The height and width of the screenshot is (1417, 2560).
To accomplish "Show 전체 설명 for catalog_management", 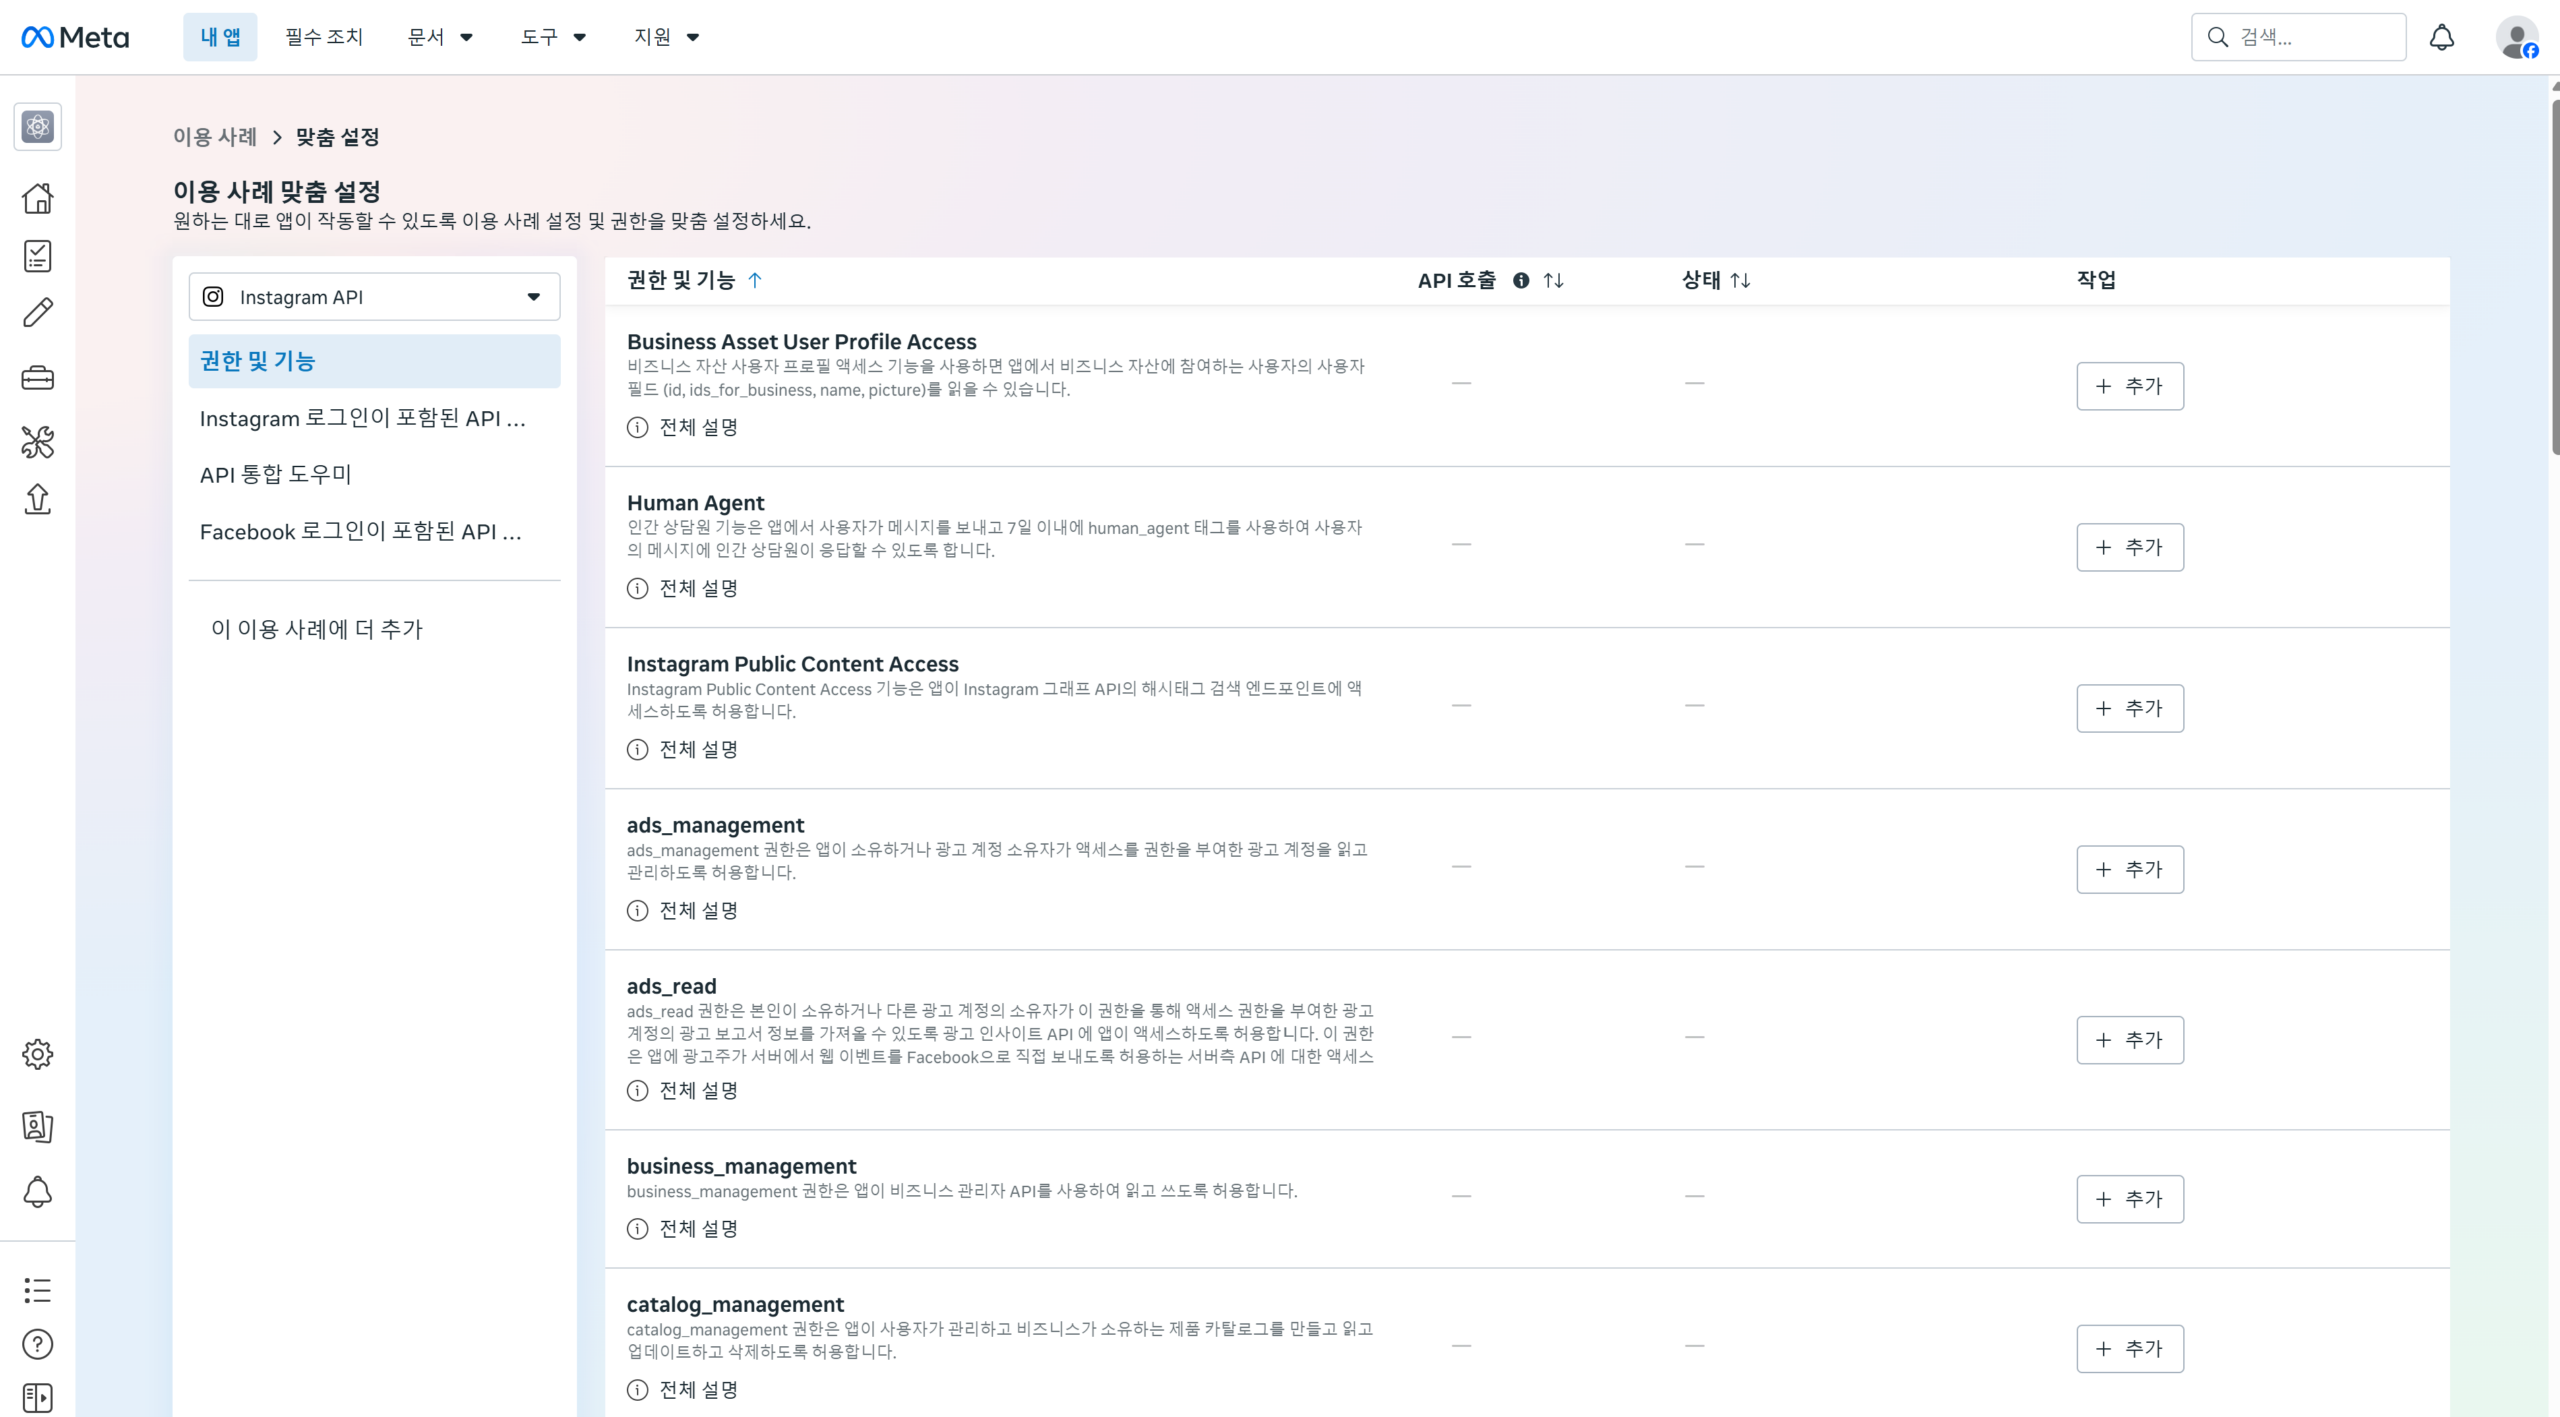I will [683, 1389].
